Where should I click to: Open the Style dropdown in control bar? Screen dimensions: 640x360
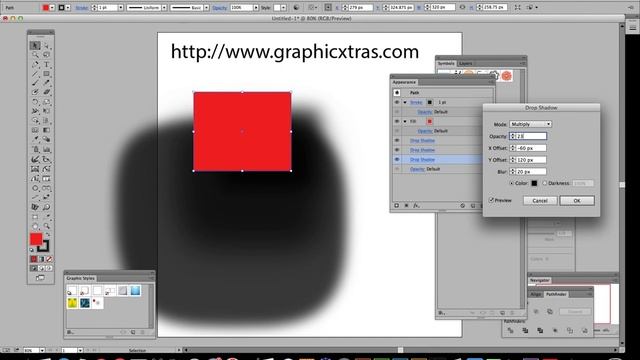(x=283, y=8)
